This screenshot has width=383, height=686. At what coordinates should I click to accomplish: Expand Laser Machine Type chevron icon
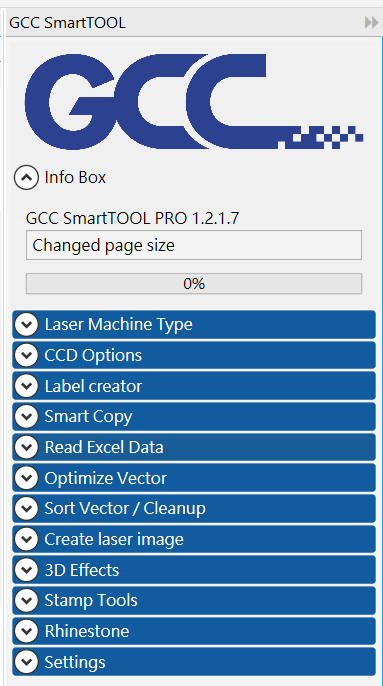pos(27,325)
